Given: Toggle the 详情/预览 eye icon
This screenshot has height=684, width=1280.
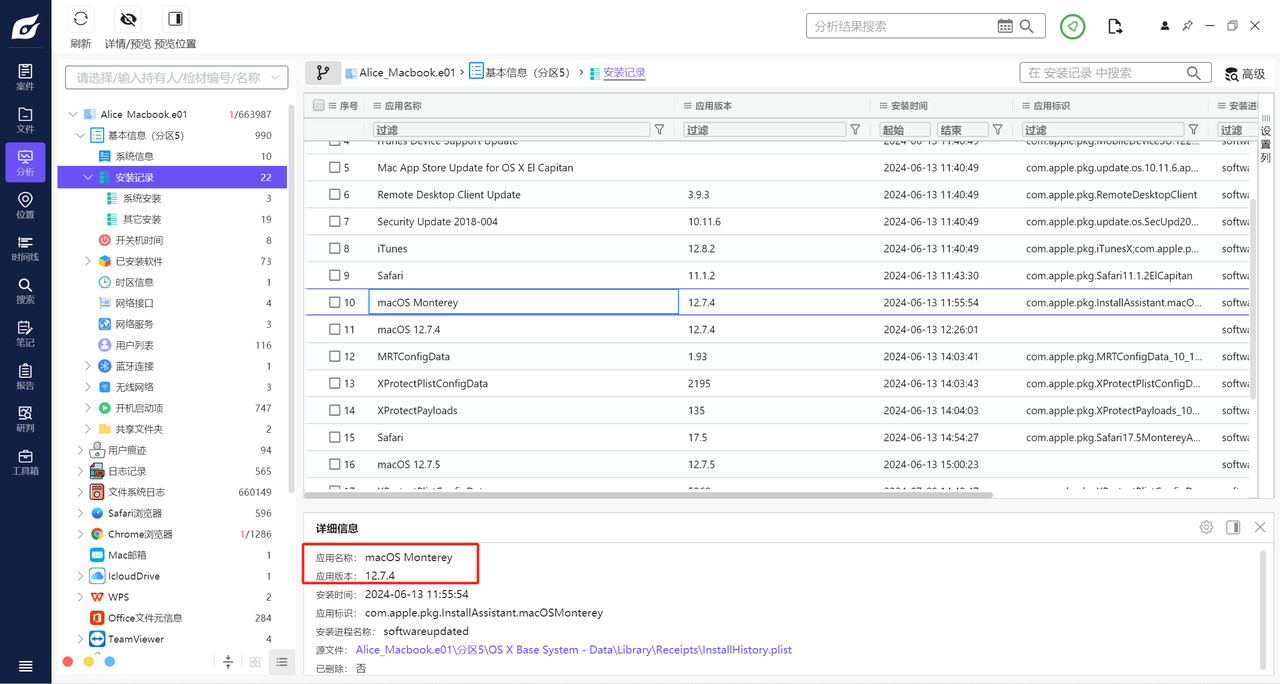Looking at the screenshot, I should pos(128,19).
